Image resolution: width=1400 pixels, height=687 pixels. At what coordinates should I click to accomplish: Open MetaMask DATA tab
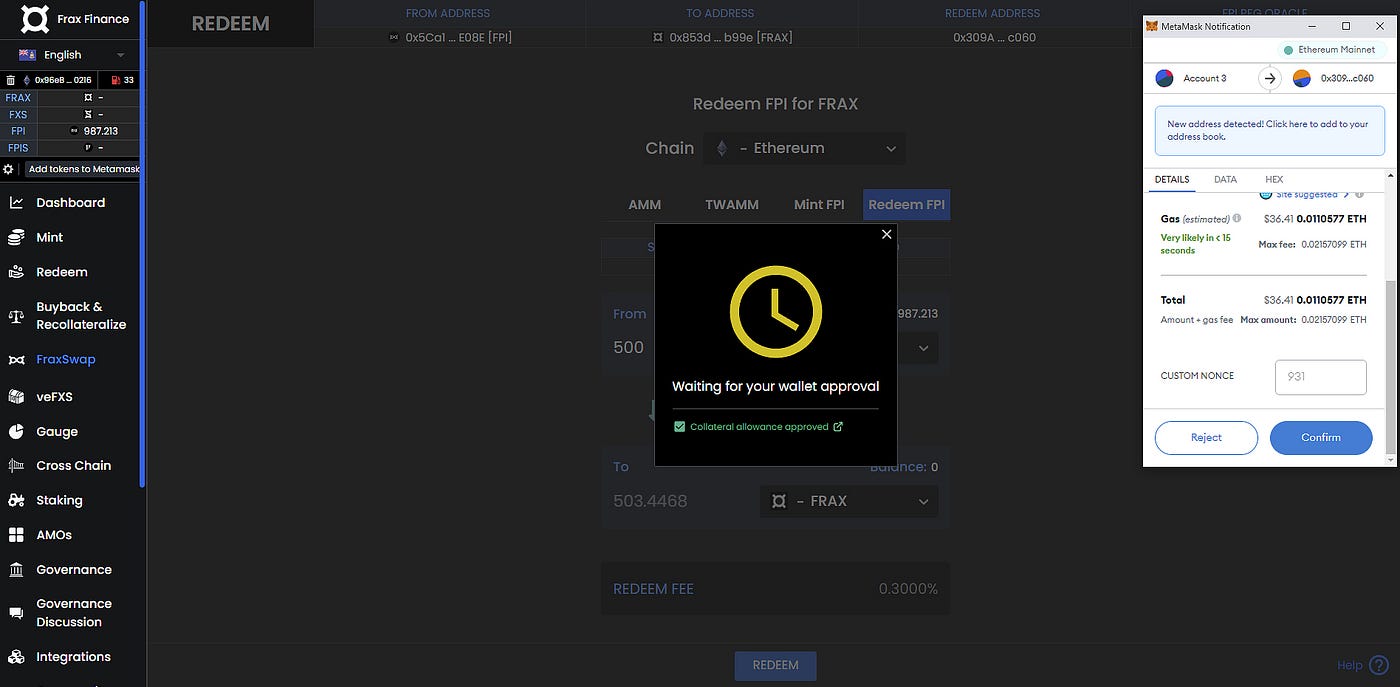tap(1225, 180)
